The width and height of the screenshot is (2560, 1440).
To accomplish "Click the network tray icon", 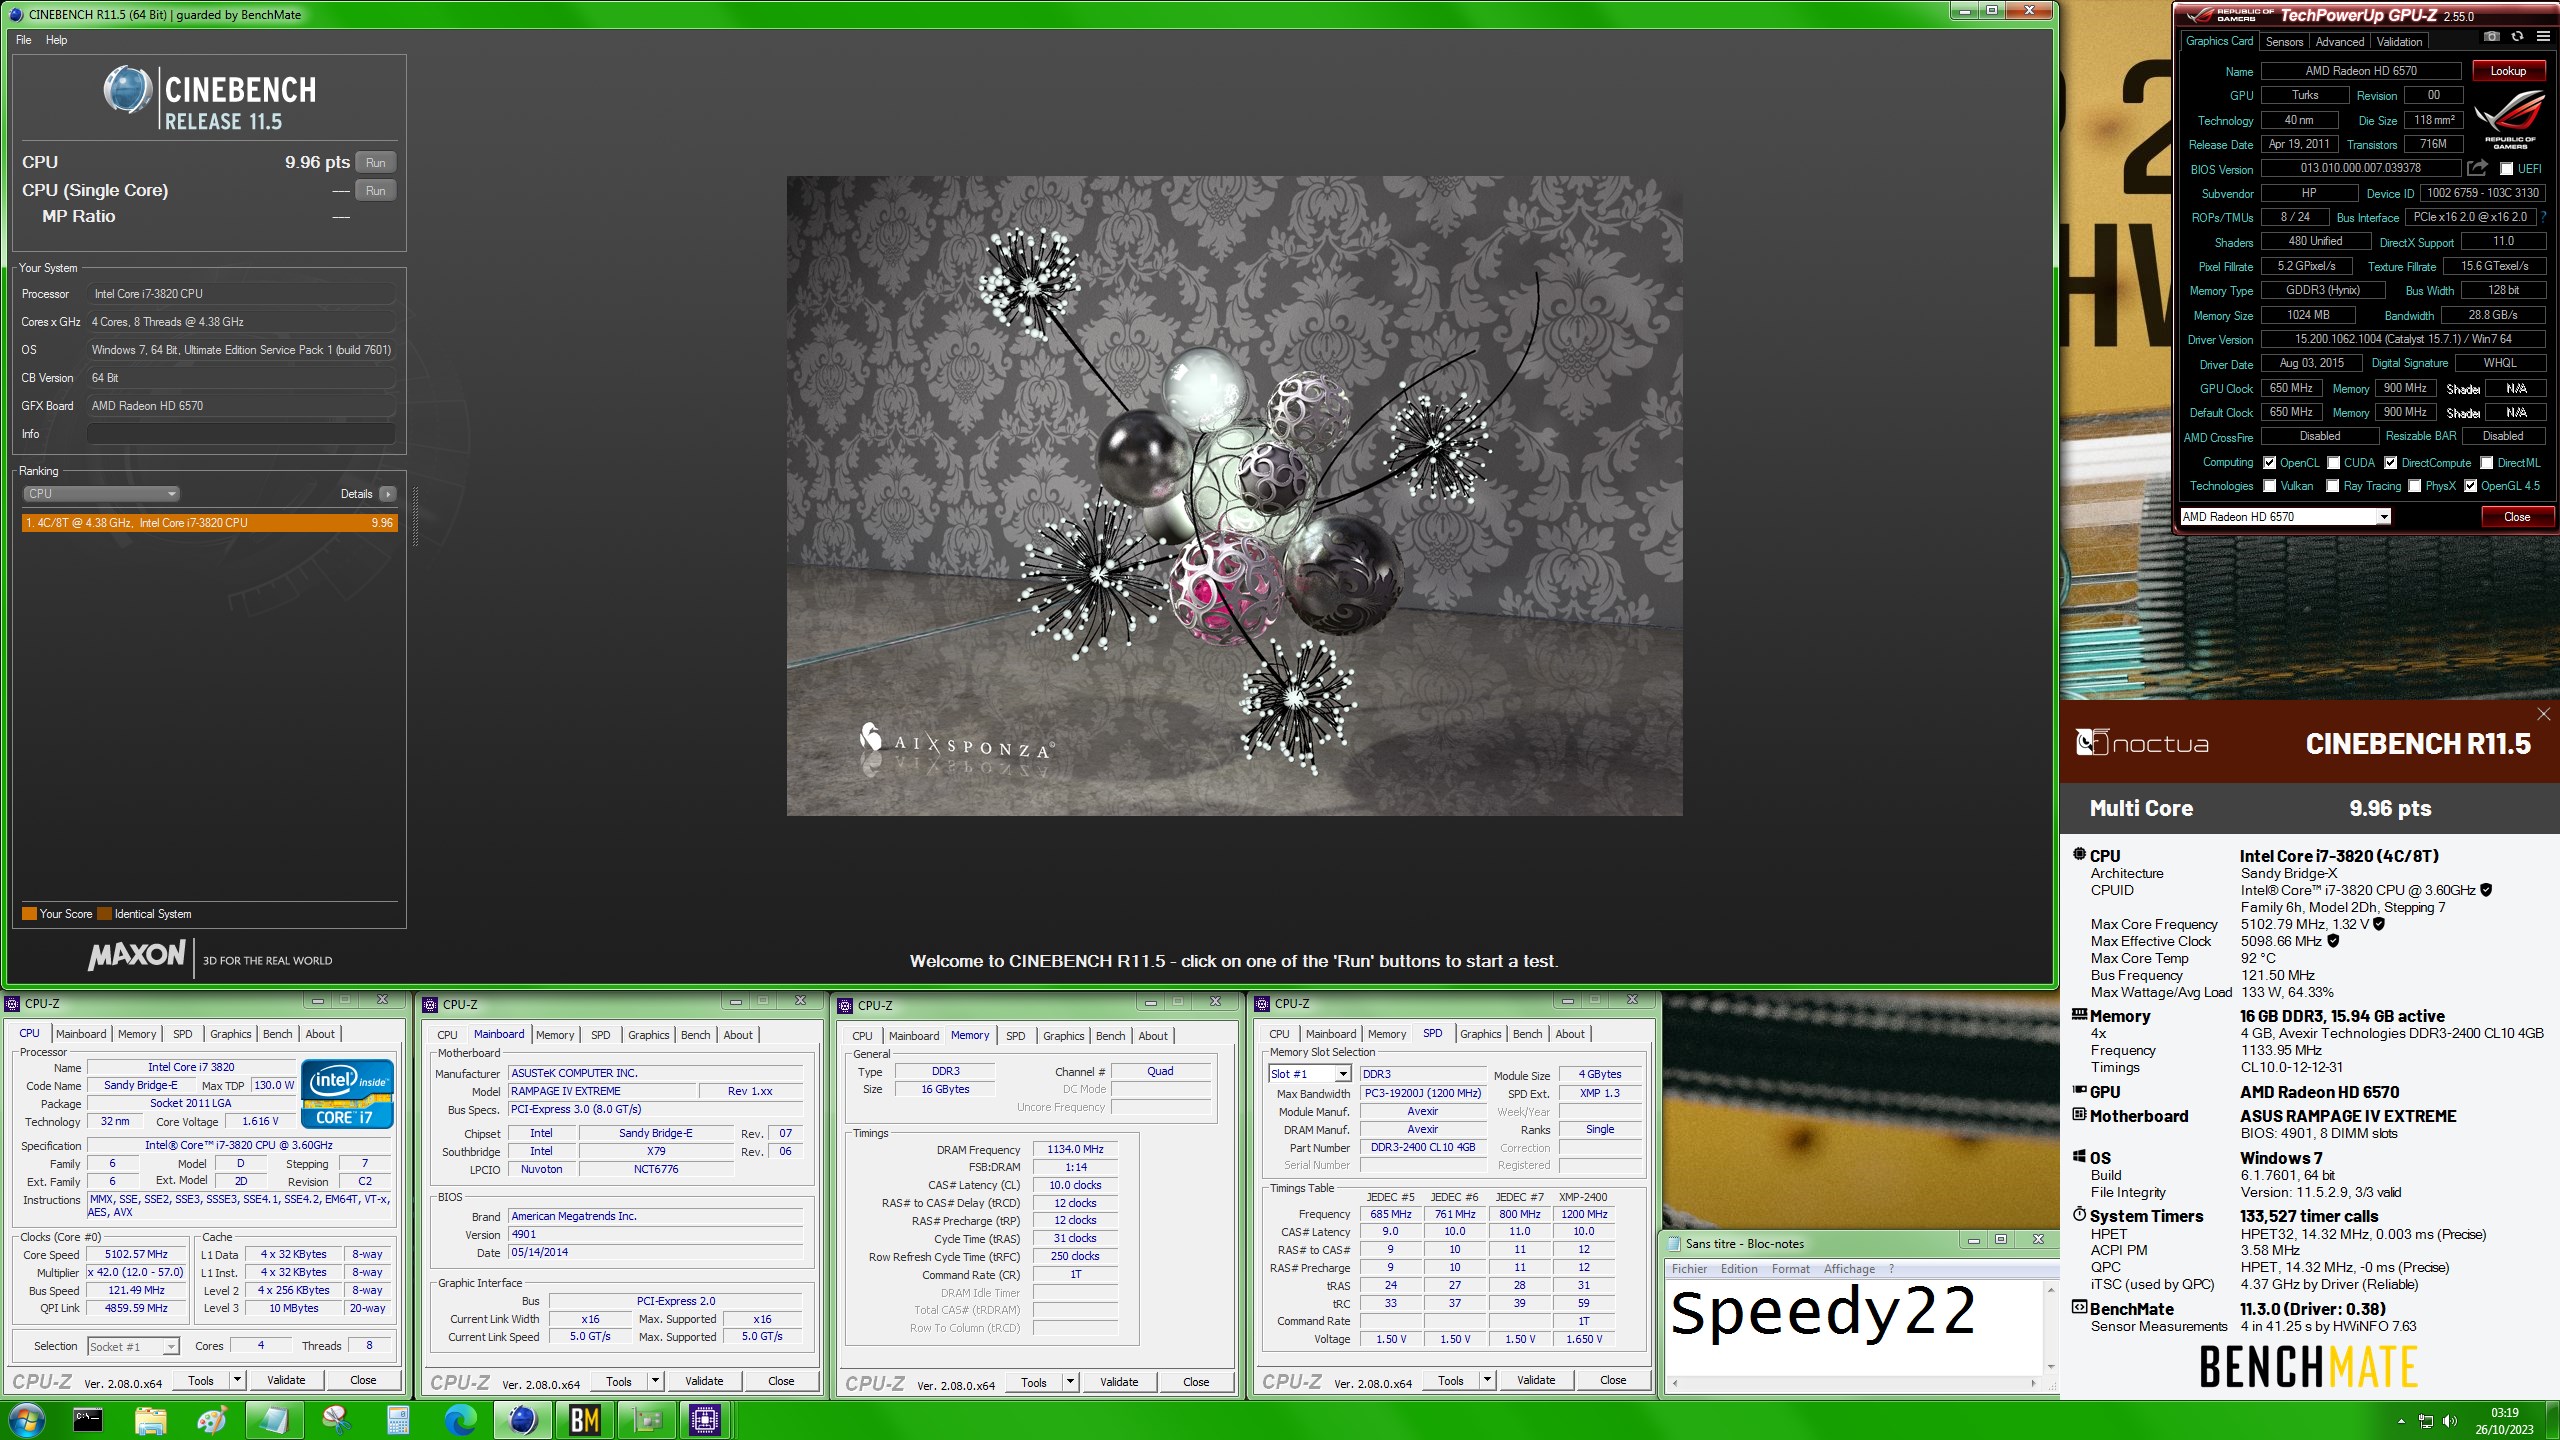I will click(2426, 1421).
